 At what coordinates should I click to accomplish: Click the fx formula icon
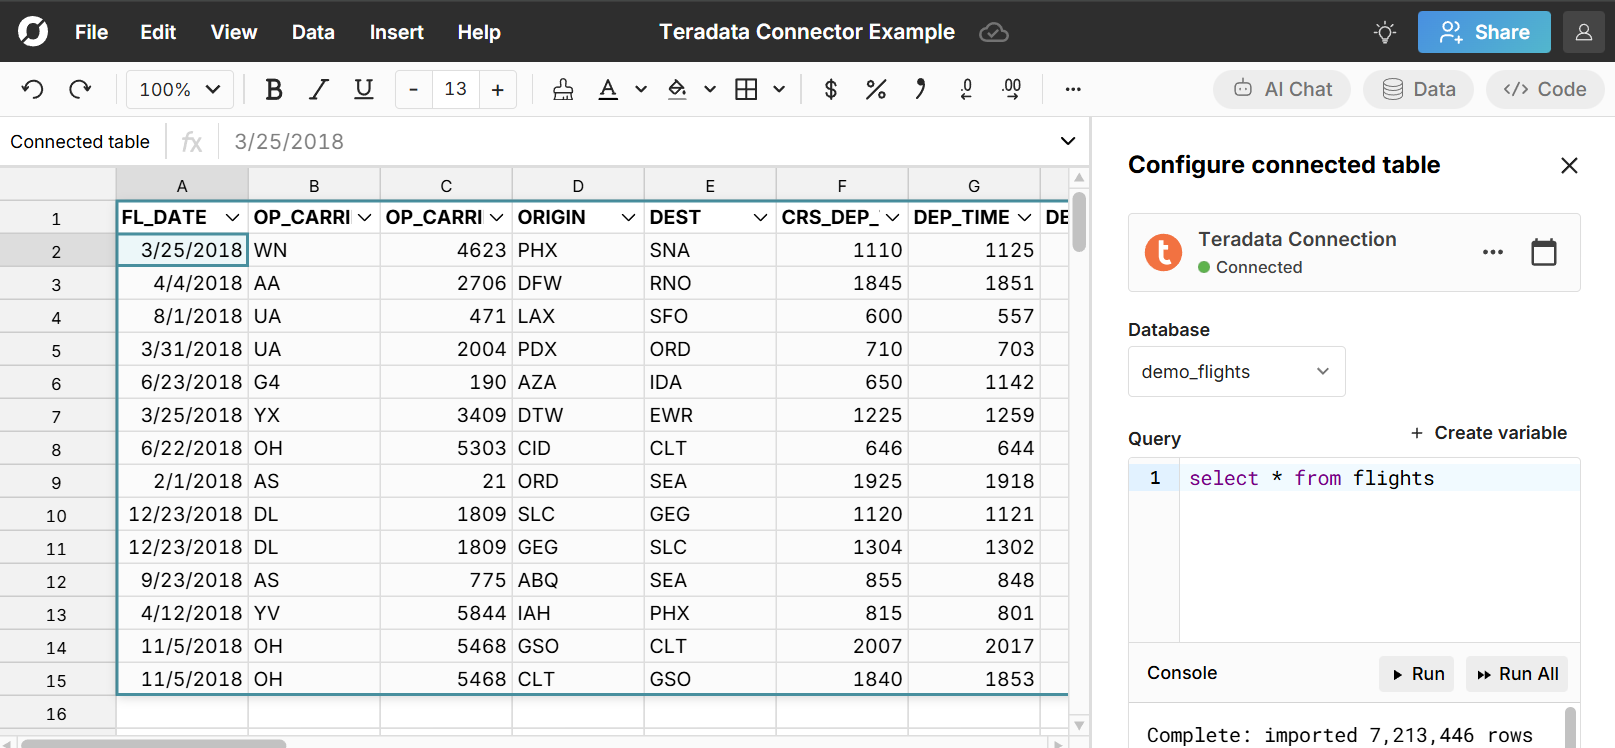click(192, 142)
